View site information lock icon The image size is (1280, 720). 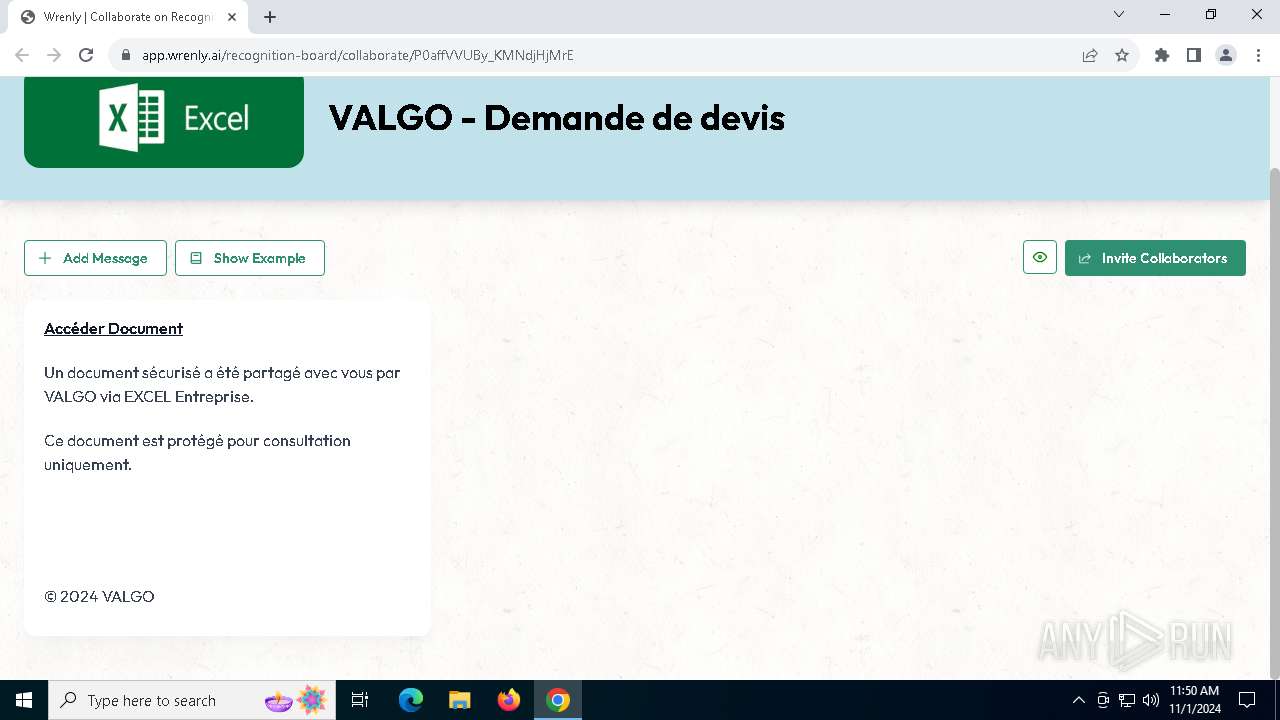tap(125, 55)
